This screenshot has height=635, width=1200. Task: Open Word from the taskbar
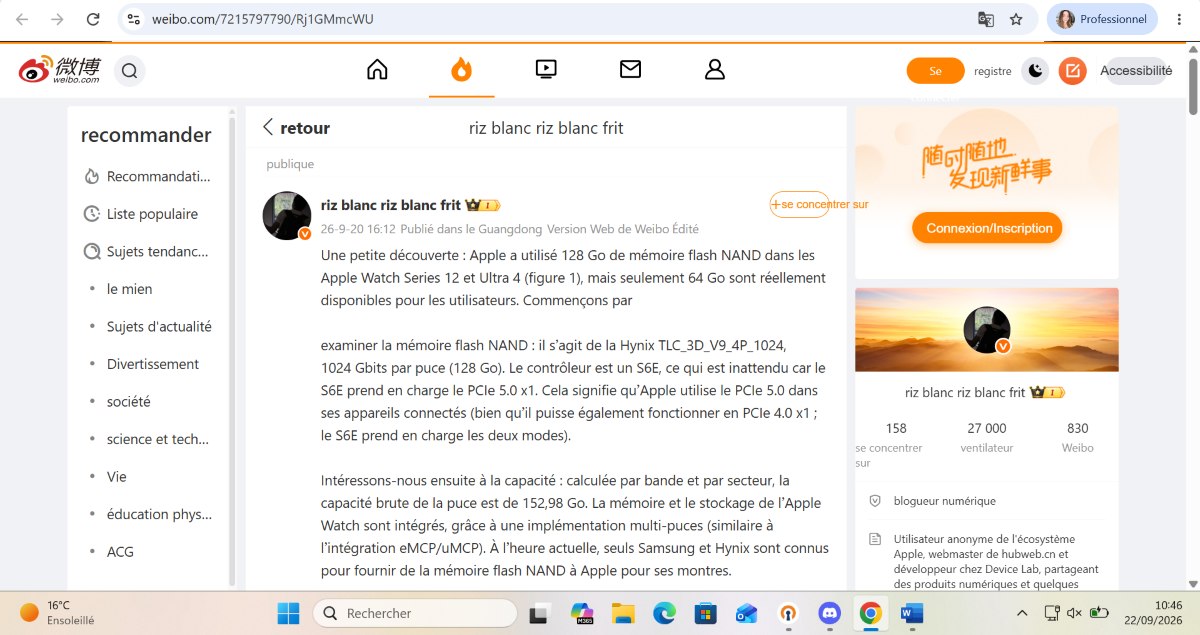(x=911, y=612)
